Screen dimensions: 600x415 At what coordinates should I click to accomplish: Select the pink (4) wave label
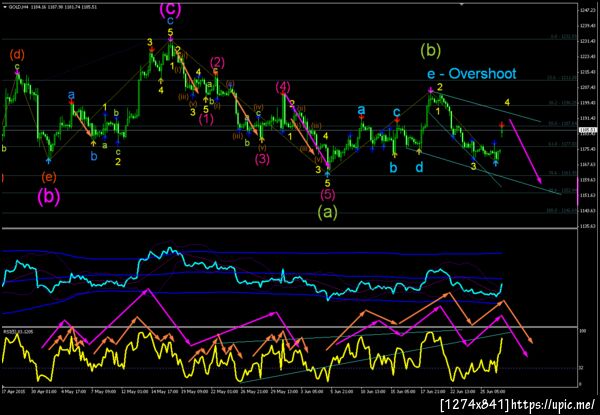click(283, 86)
